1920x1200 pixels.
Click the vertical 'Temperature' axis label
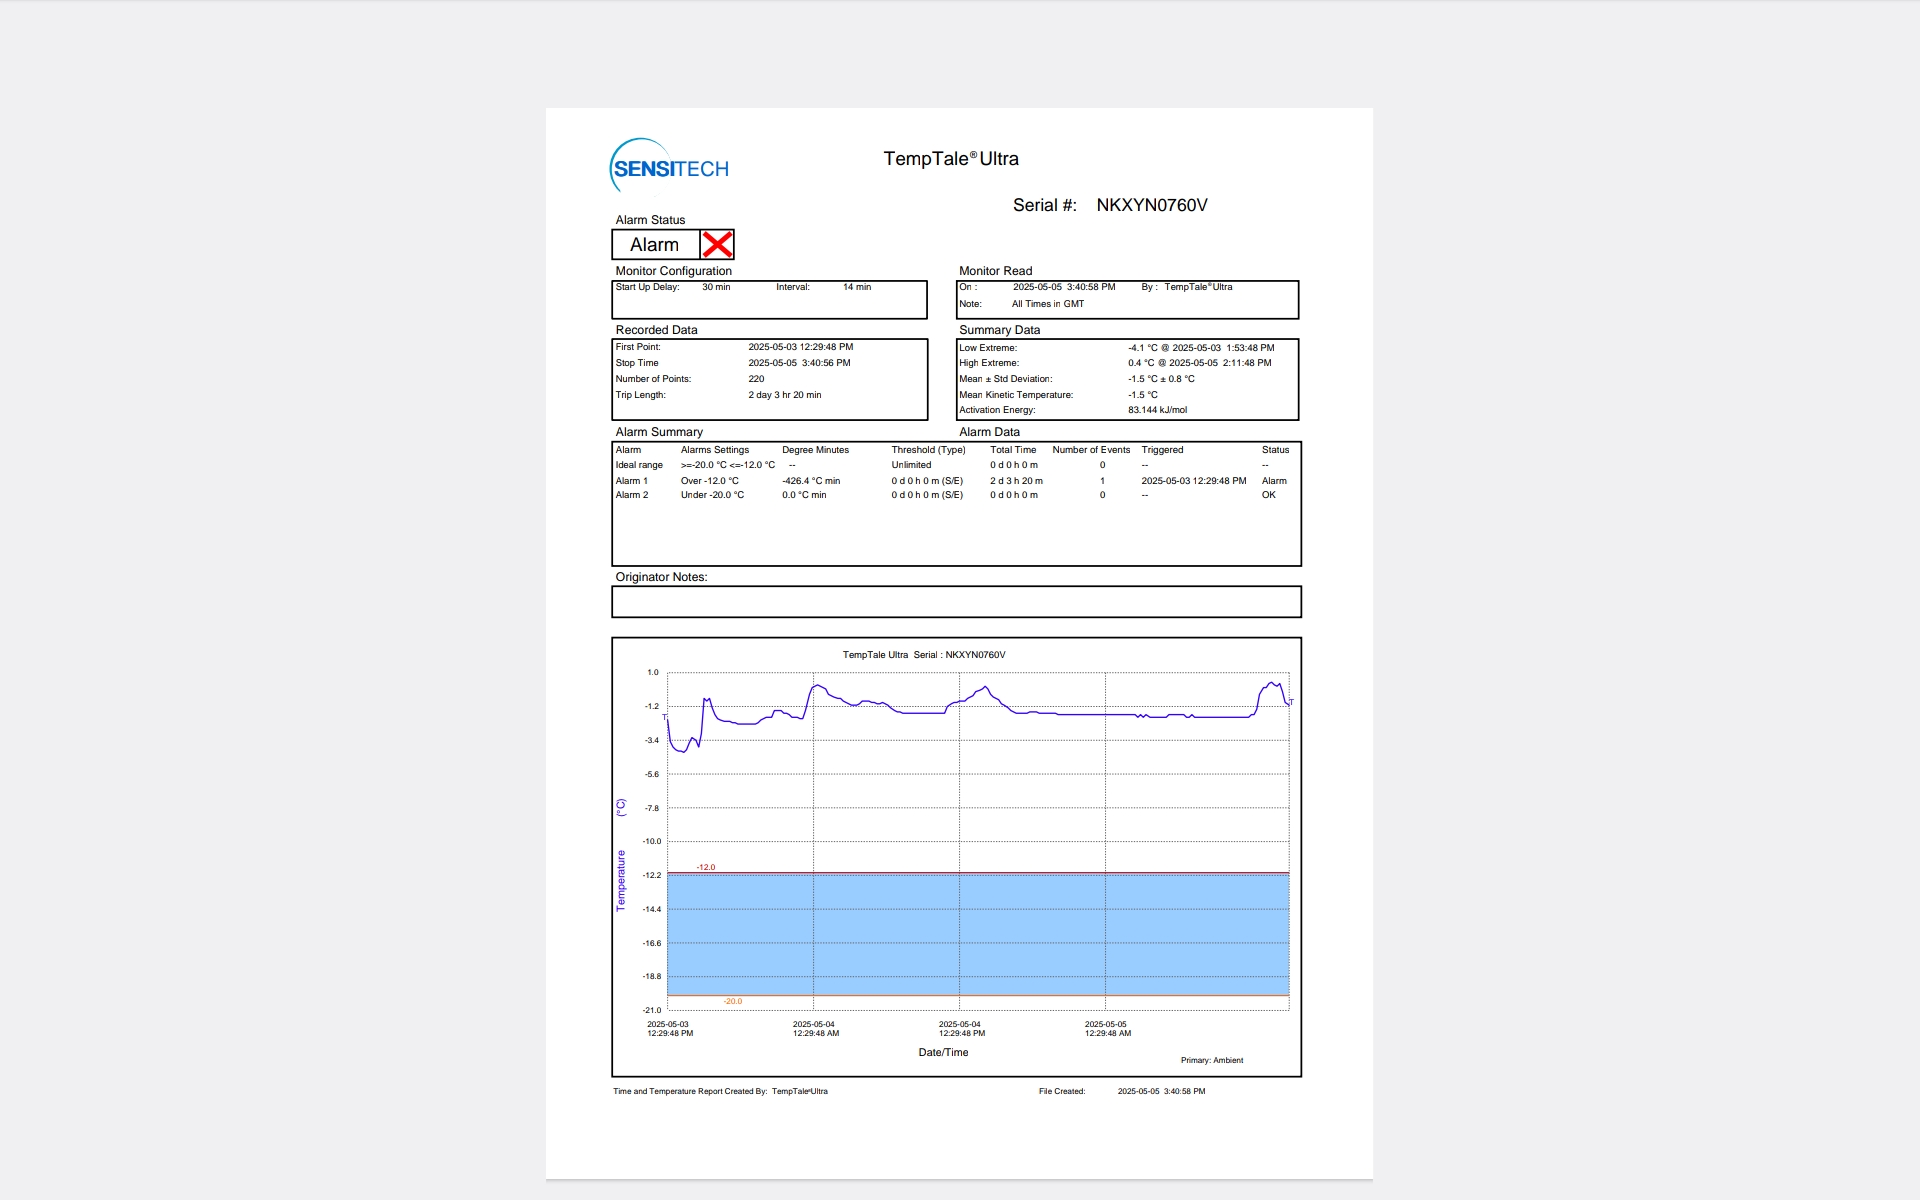620,881
